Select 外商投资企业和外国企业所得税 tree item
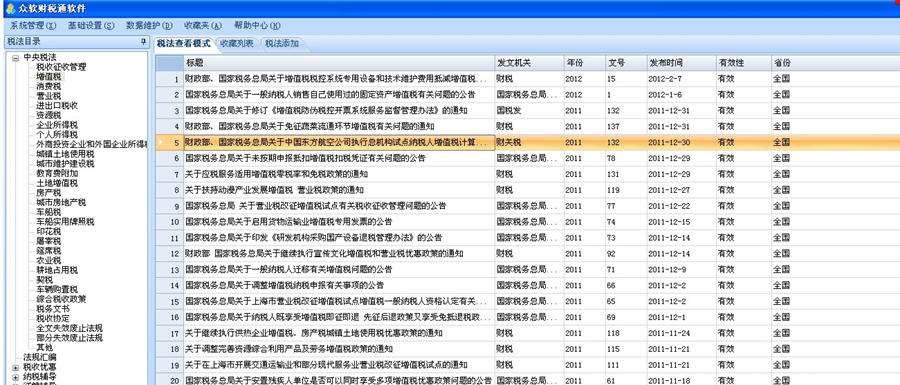900x385 pixels. 91,145
